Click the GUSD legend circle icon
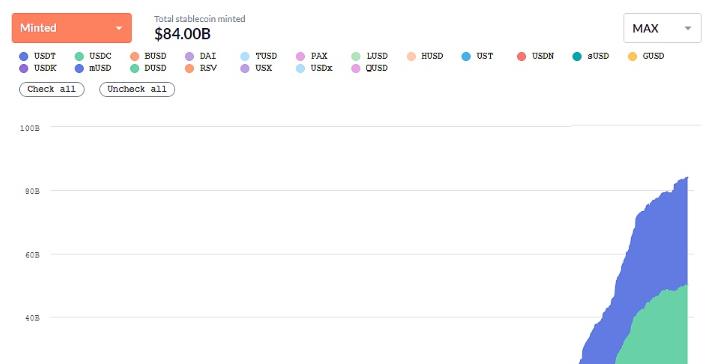Viewport: 711px width, 364px height. coord(632,56)
